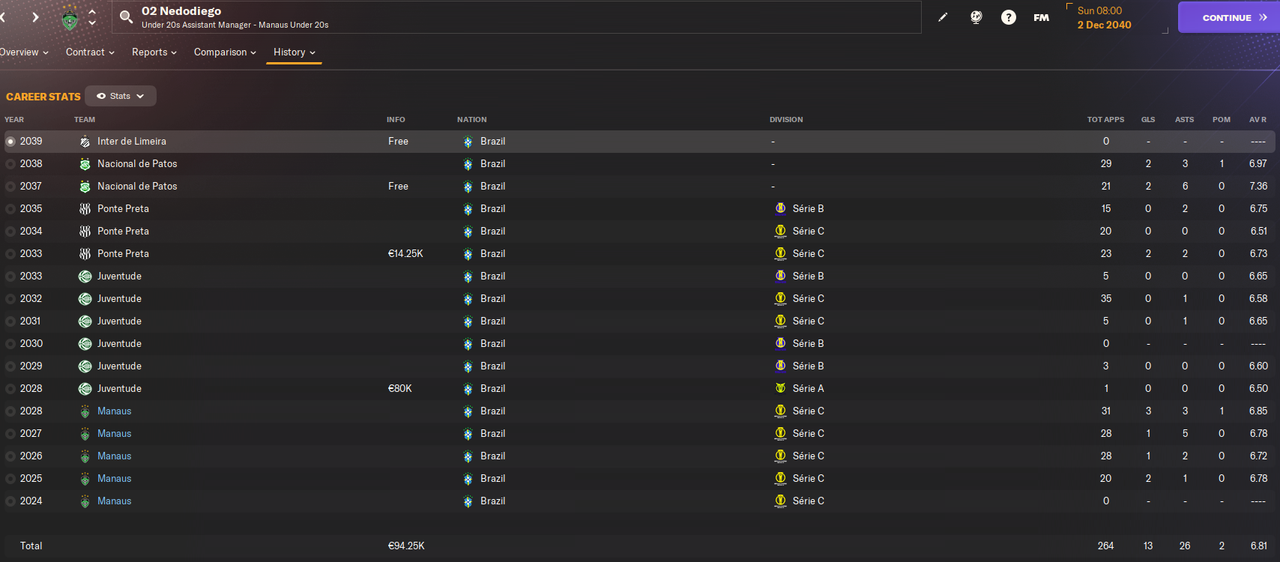Select the 2035 row radio button
Image resolution: width=1280 pixels, height=562 pixels.
pos(10,209)
